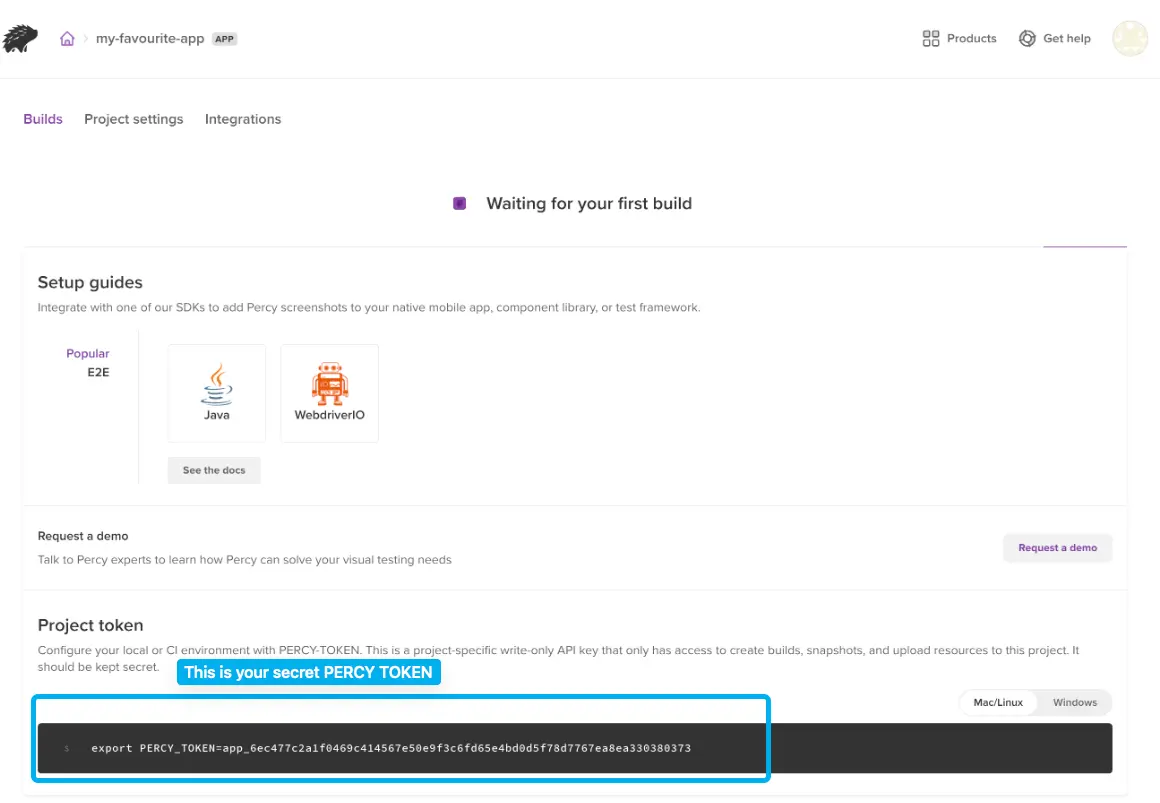Screen dimensions: 1160x803
Task: Click the home icon in breadcrumb
Action: (x=67, y=39)
